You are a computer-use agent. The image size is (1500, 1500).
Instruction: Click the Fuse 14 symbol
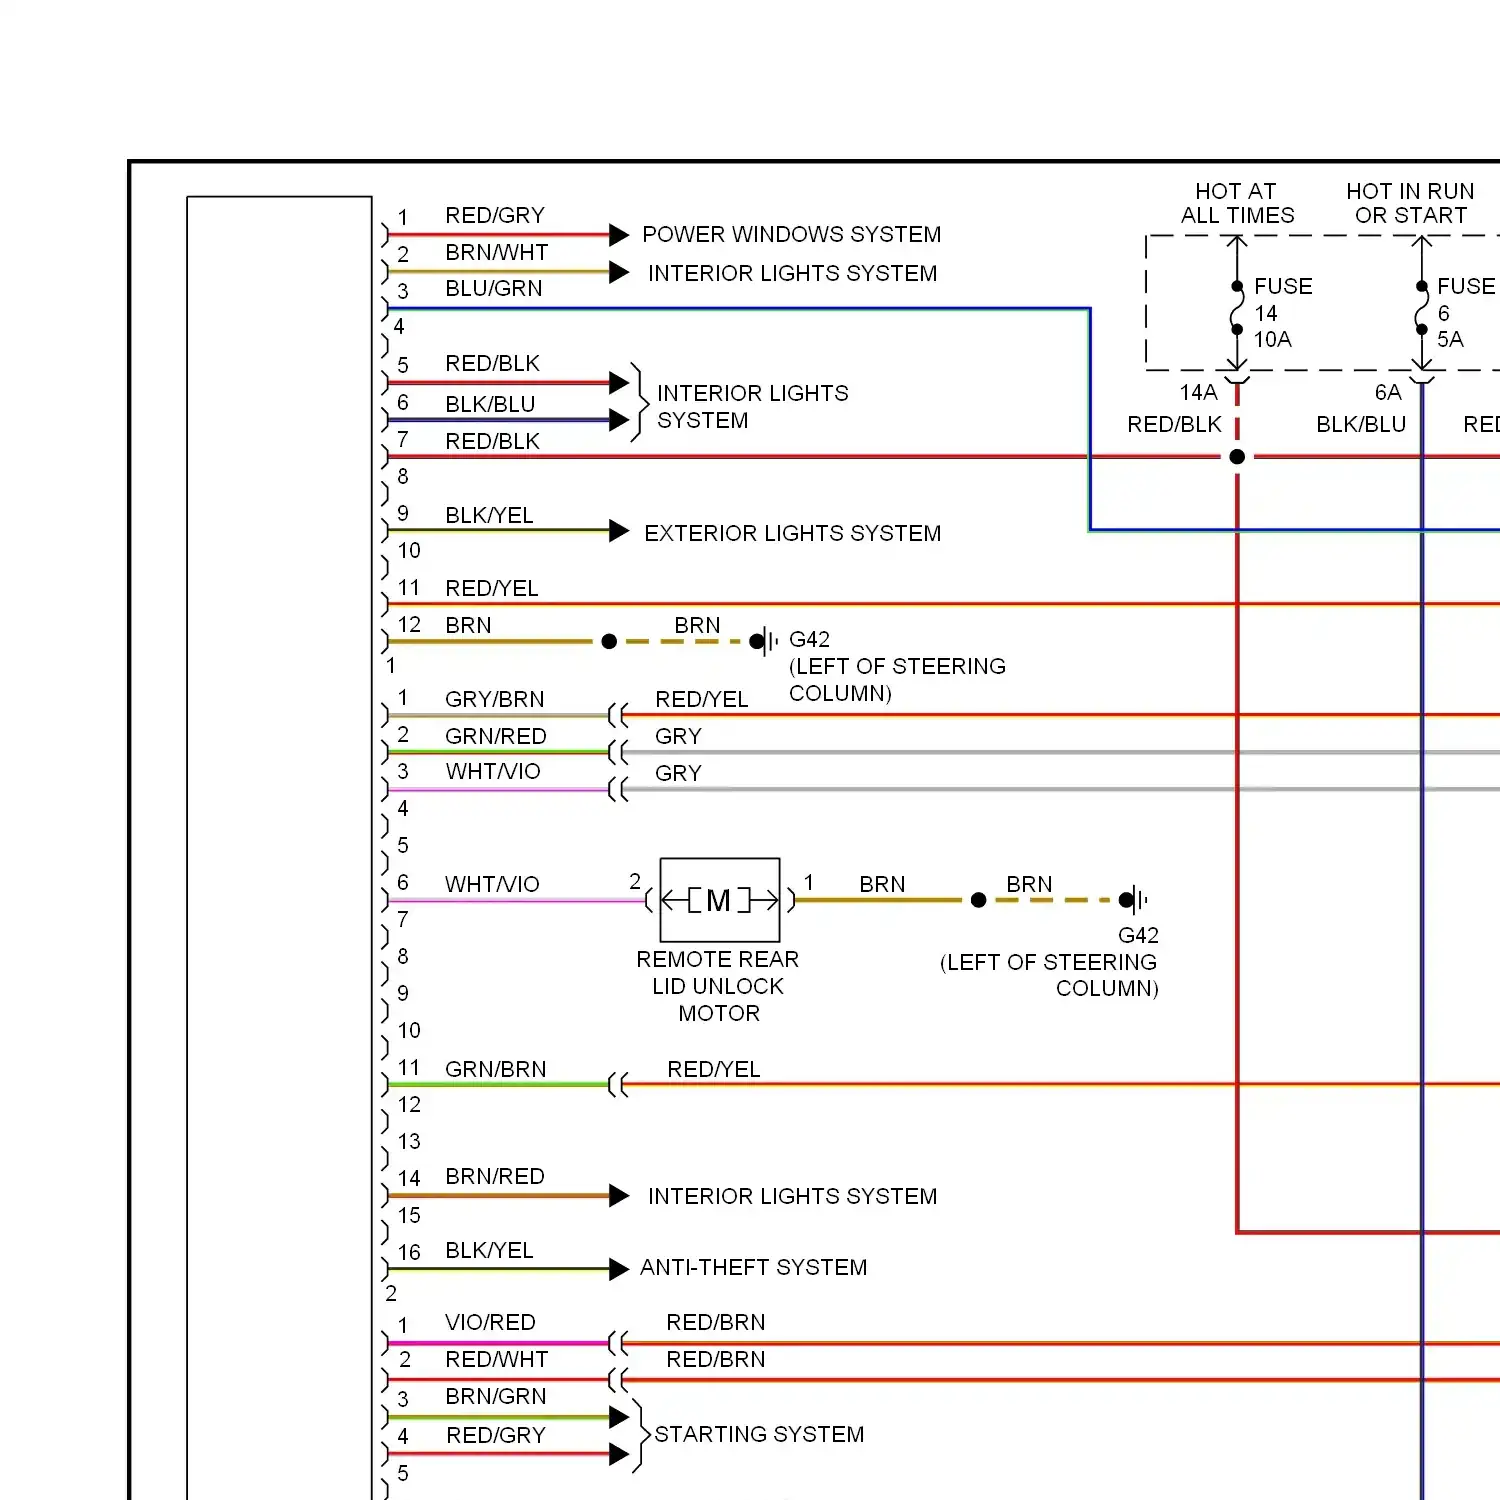pyautogui.click(x=1237, y=308)
